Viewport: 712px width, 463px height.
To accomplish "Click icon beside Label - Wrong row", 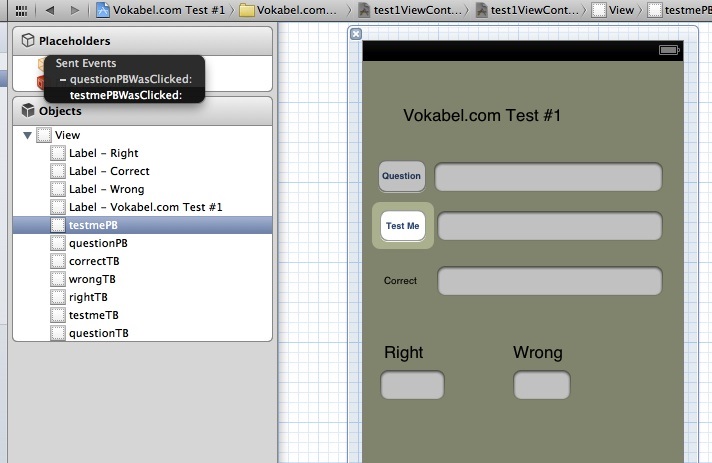I will (x=58, y=189).
